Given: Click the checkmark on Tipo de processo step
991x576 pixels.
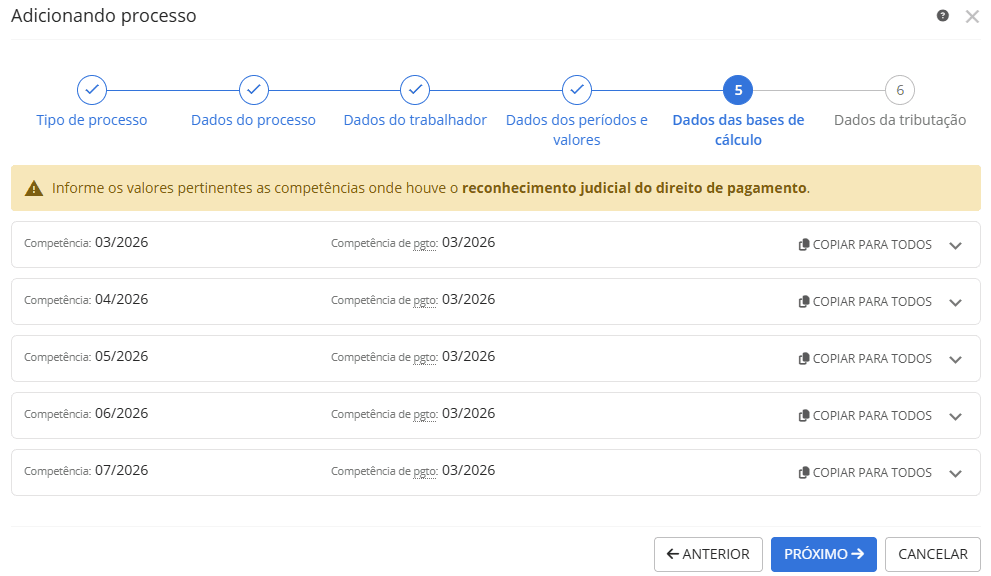Looking at the screenshot, I should click(92, 89).
